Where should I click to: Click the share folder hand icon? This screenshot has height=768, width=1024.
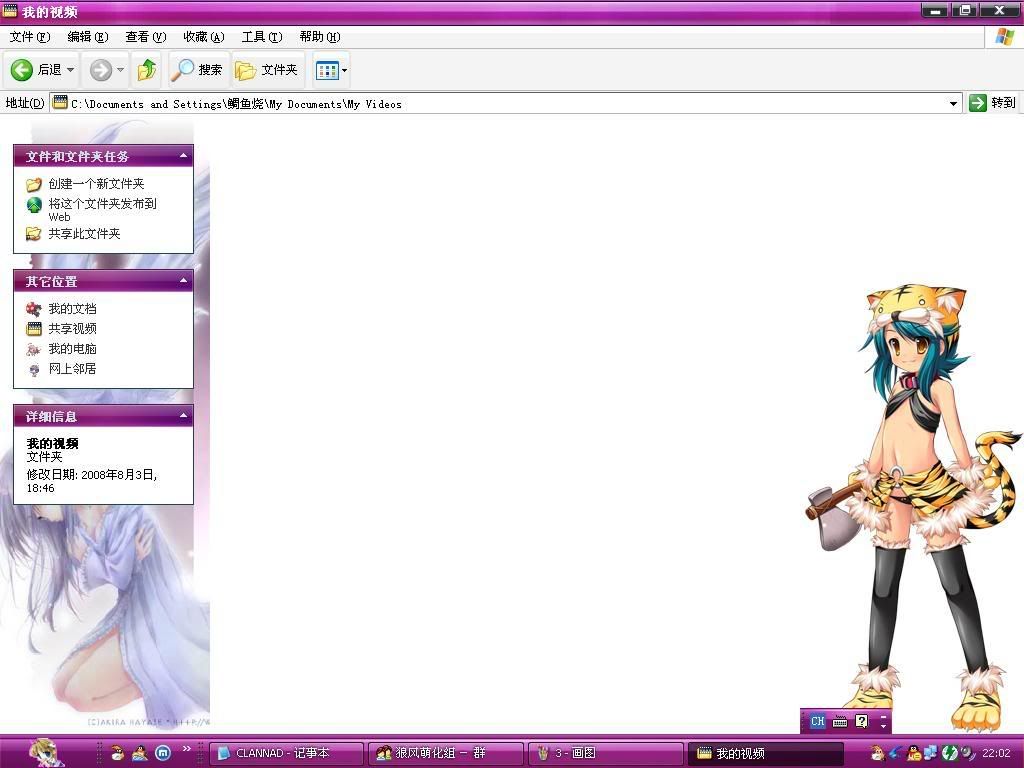point(34,234)
